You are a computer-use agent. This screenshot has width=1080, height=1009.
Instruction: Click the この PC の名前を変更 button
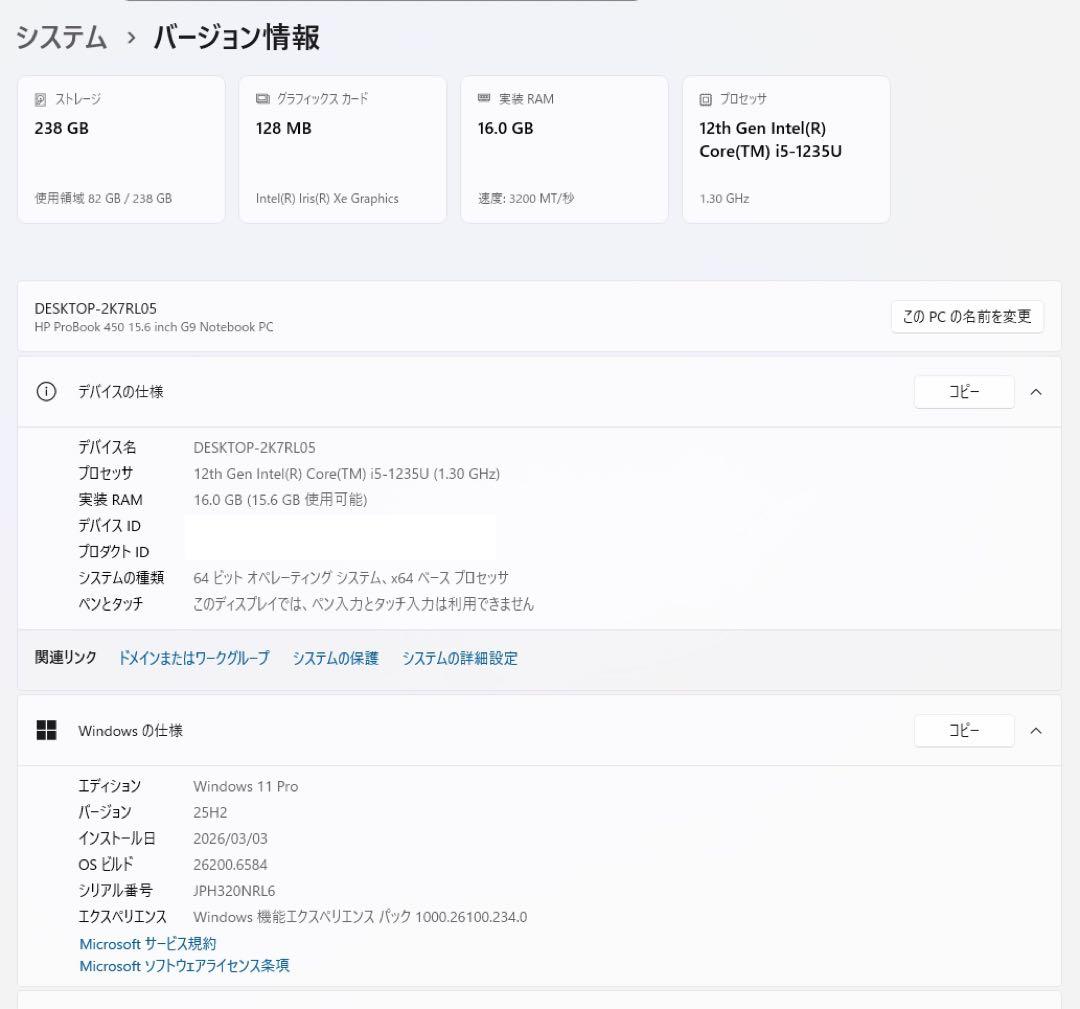click(967, 317)
